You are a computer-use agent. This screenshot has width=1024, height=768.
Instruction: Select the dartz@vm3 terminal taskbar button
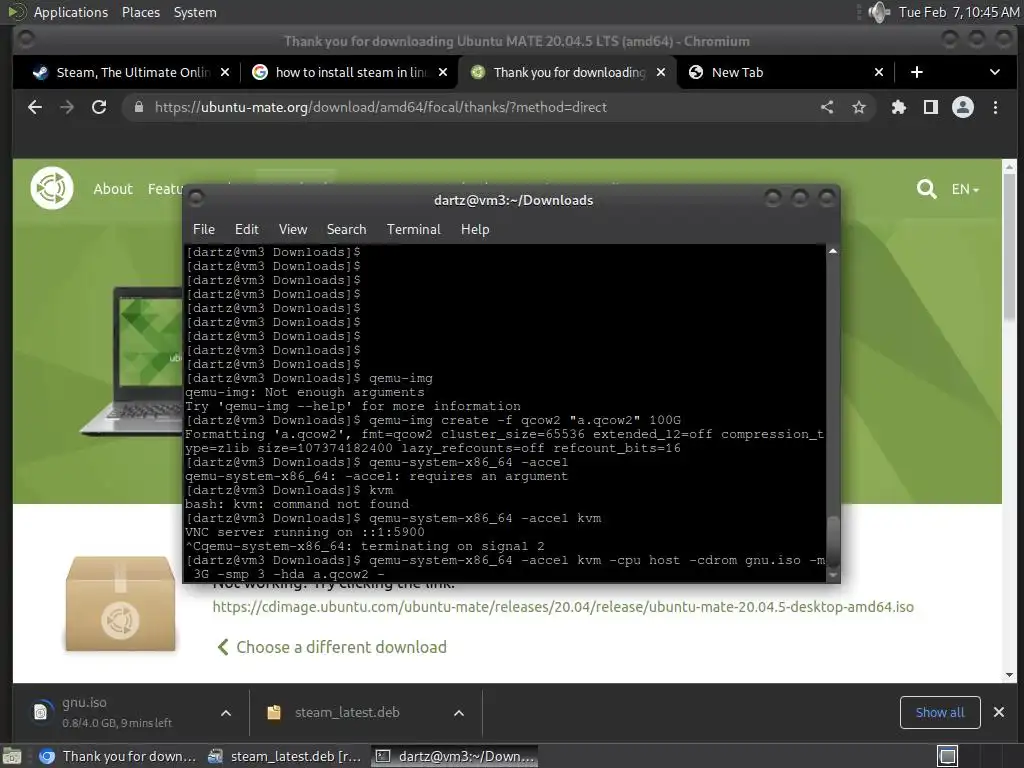point(455,756)
